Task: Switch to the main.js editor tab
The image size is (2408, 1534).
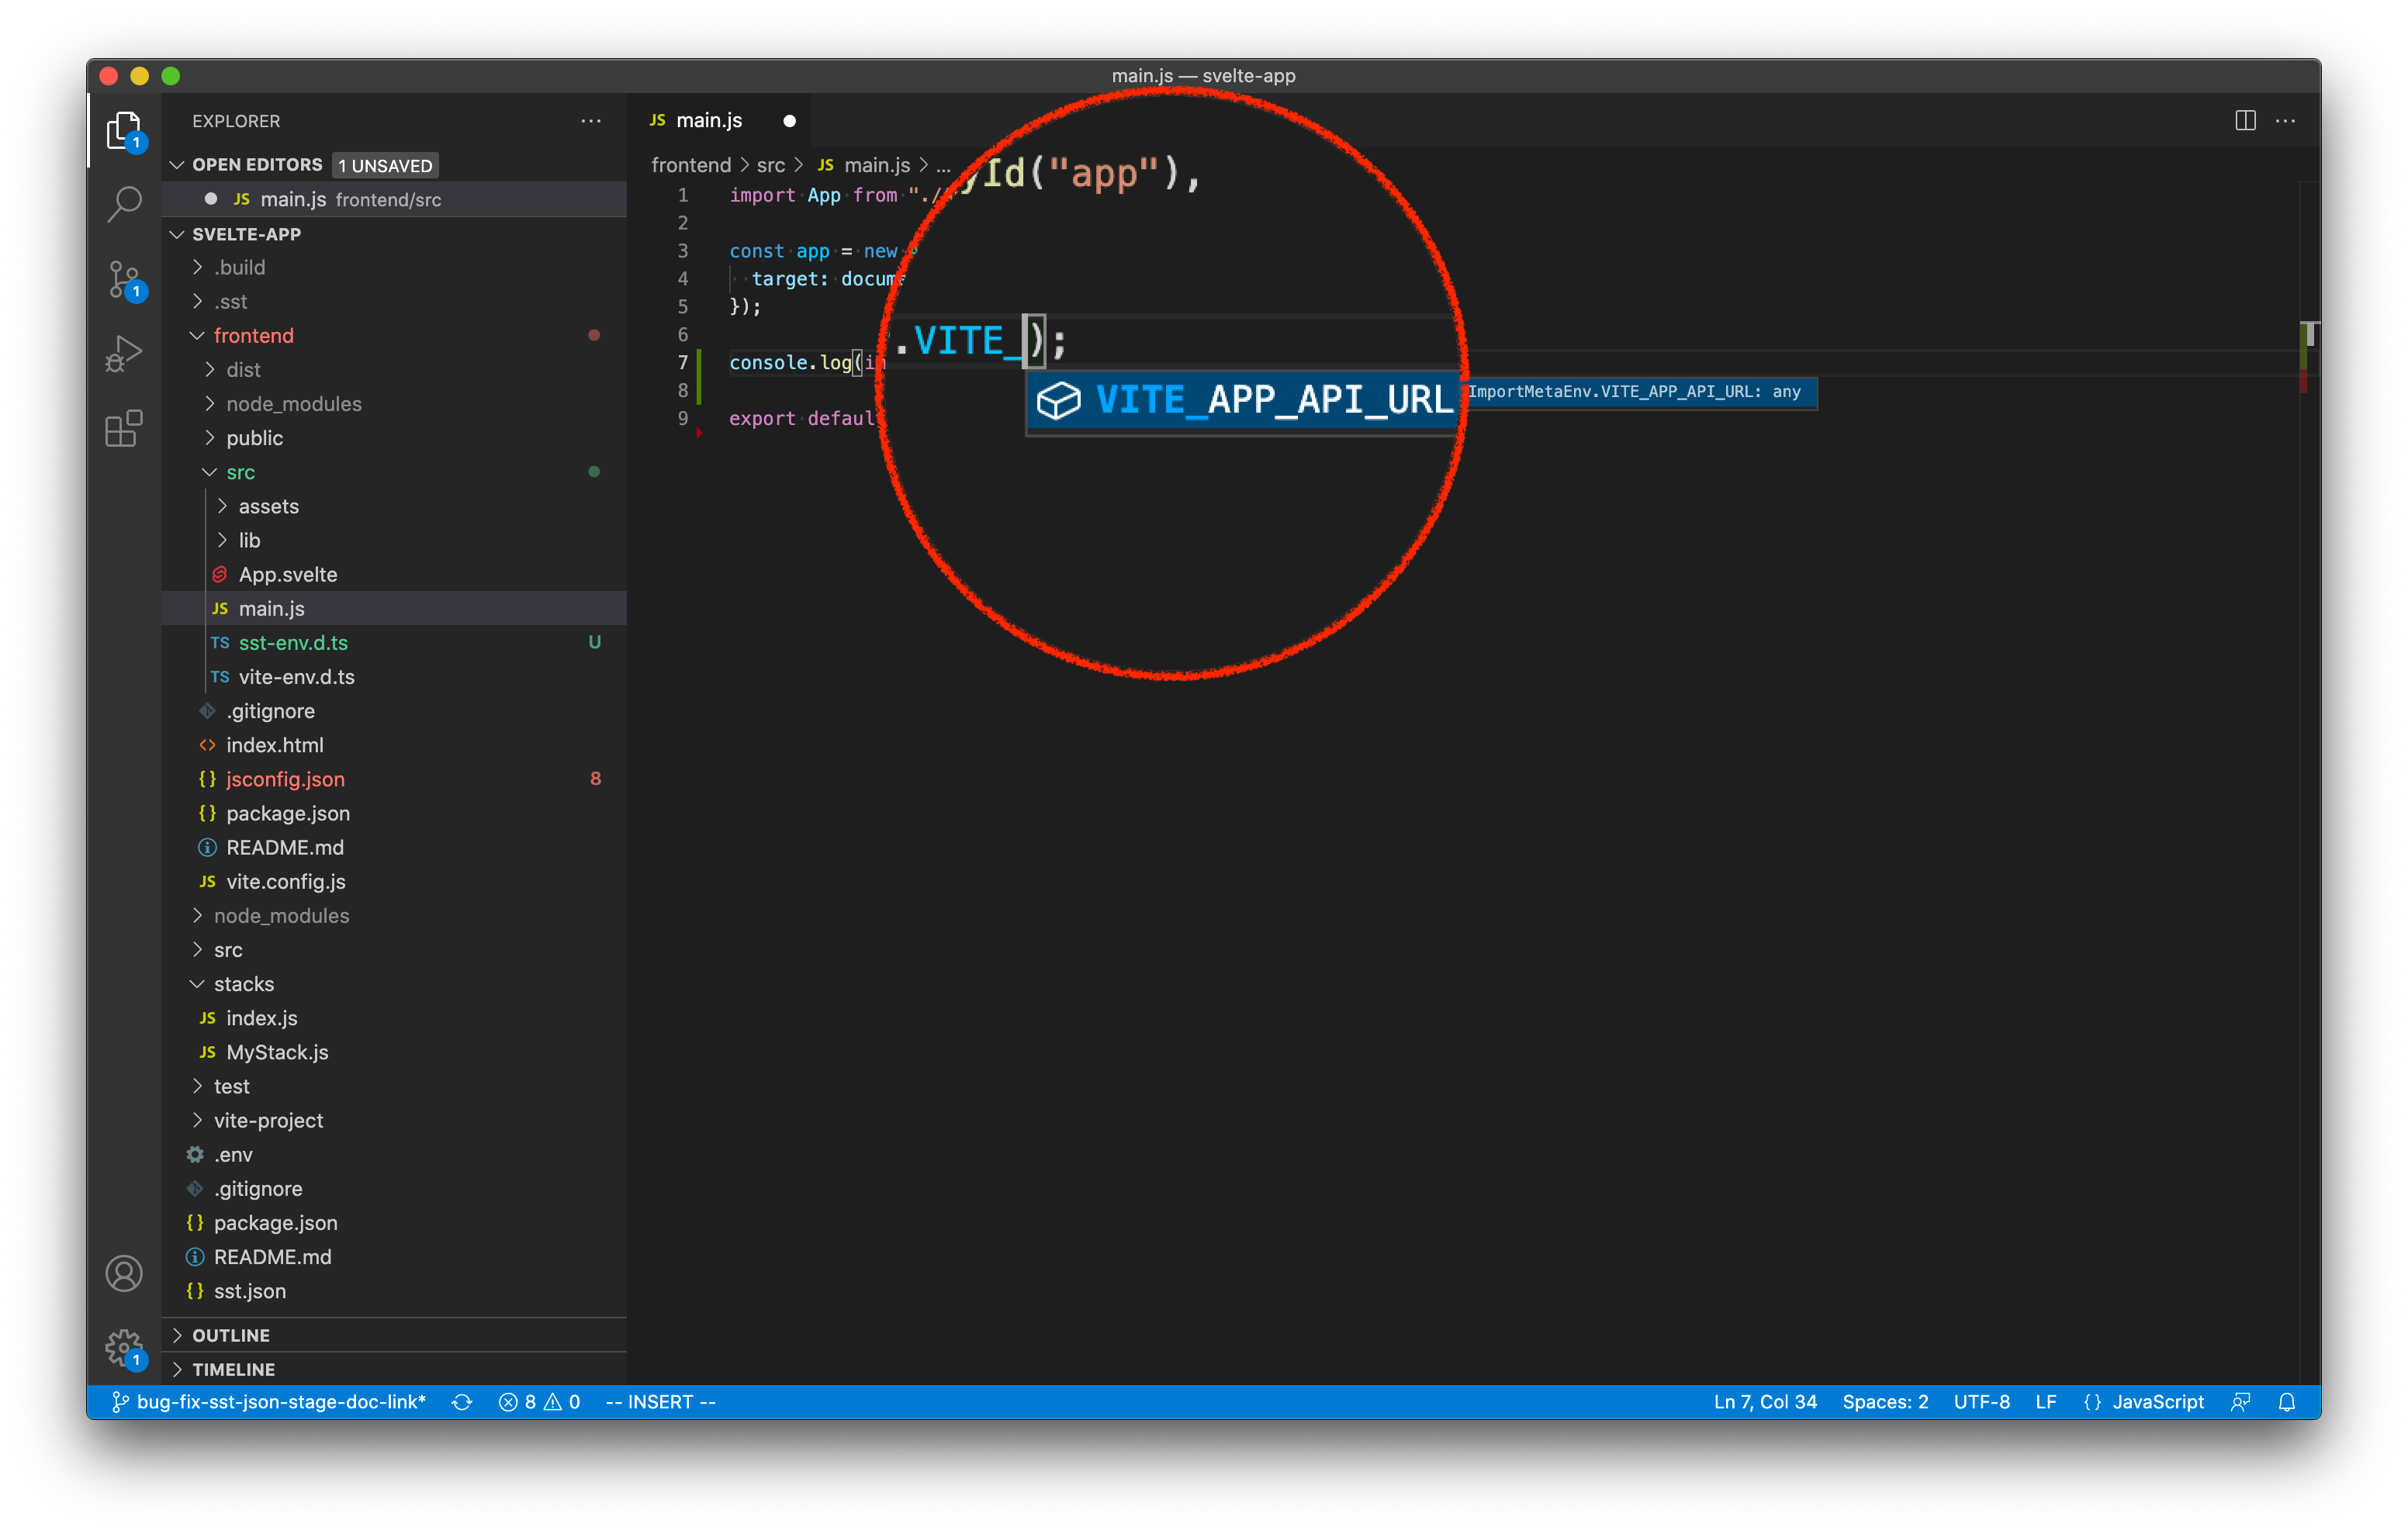Action: [710, 120]
